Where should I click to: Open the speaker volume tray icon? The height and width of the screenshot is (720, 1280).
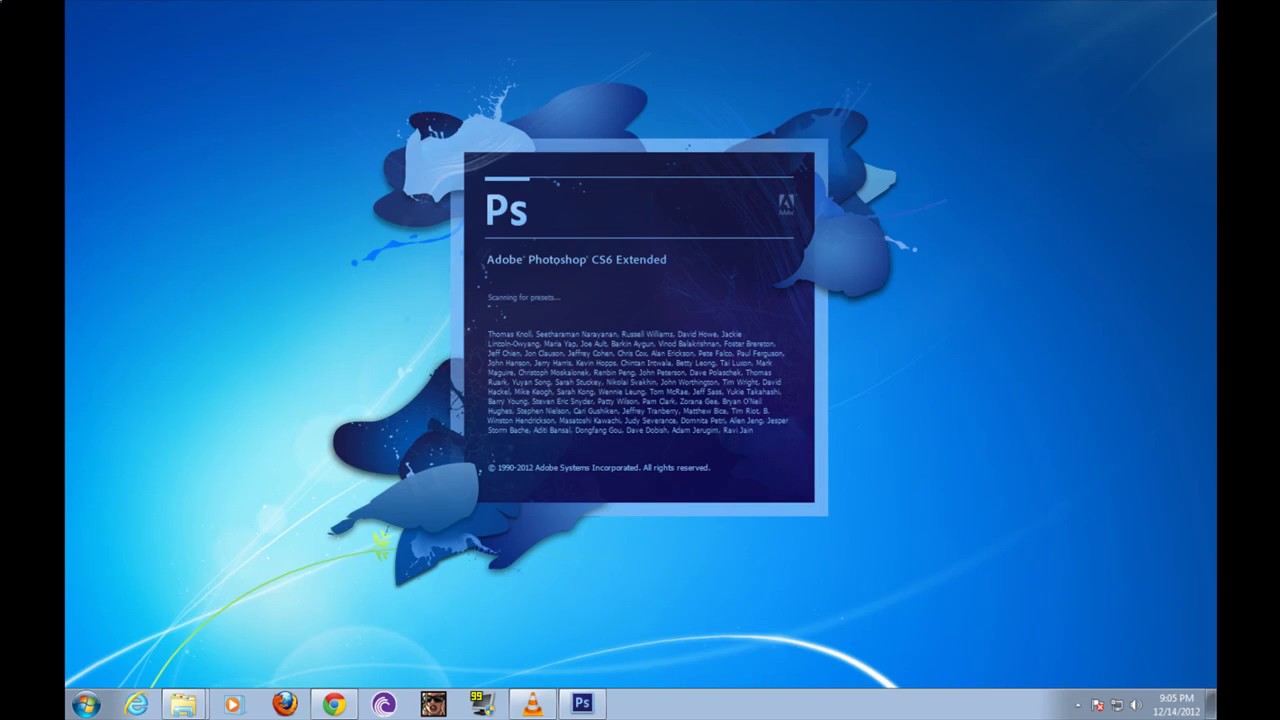pos(1136,705)
